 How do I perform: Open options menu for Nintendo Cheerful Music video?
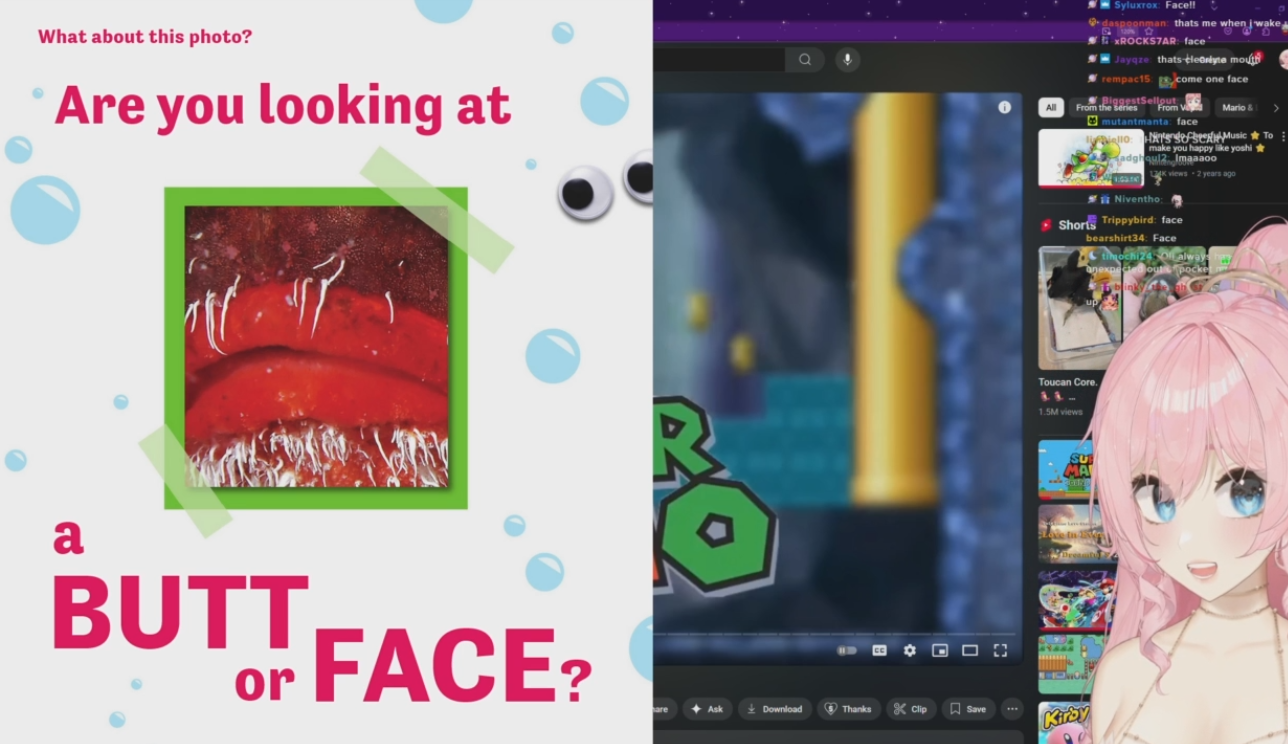(1283, 136)
